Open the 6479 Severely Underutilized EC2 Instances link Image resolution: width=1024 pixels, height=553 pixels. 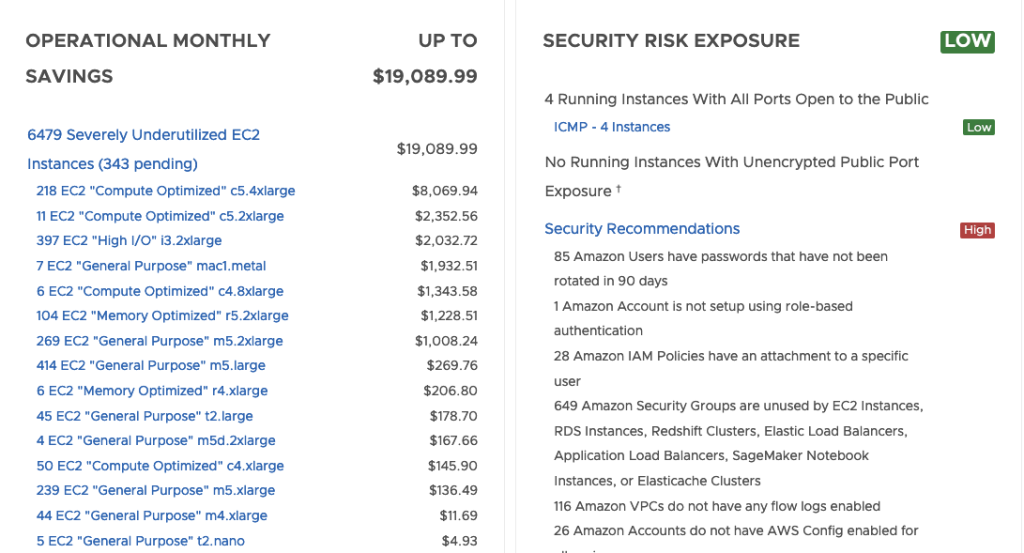[x=143, y=135]
